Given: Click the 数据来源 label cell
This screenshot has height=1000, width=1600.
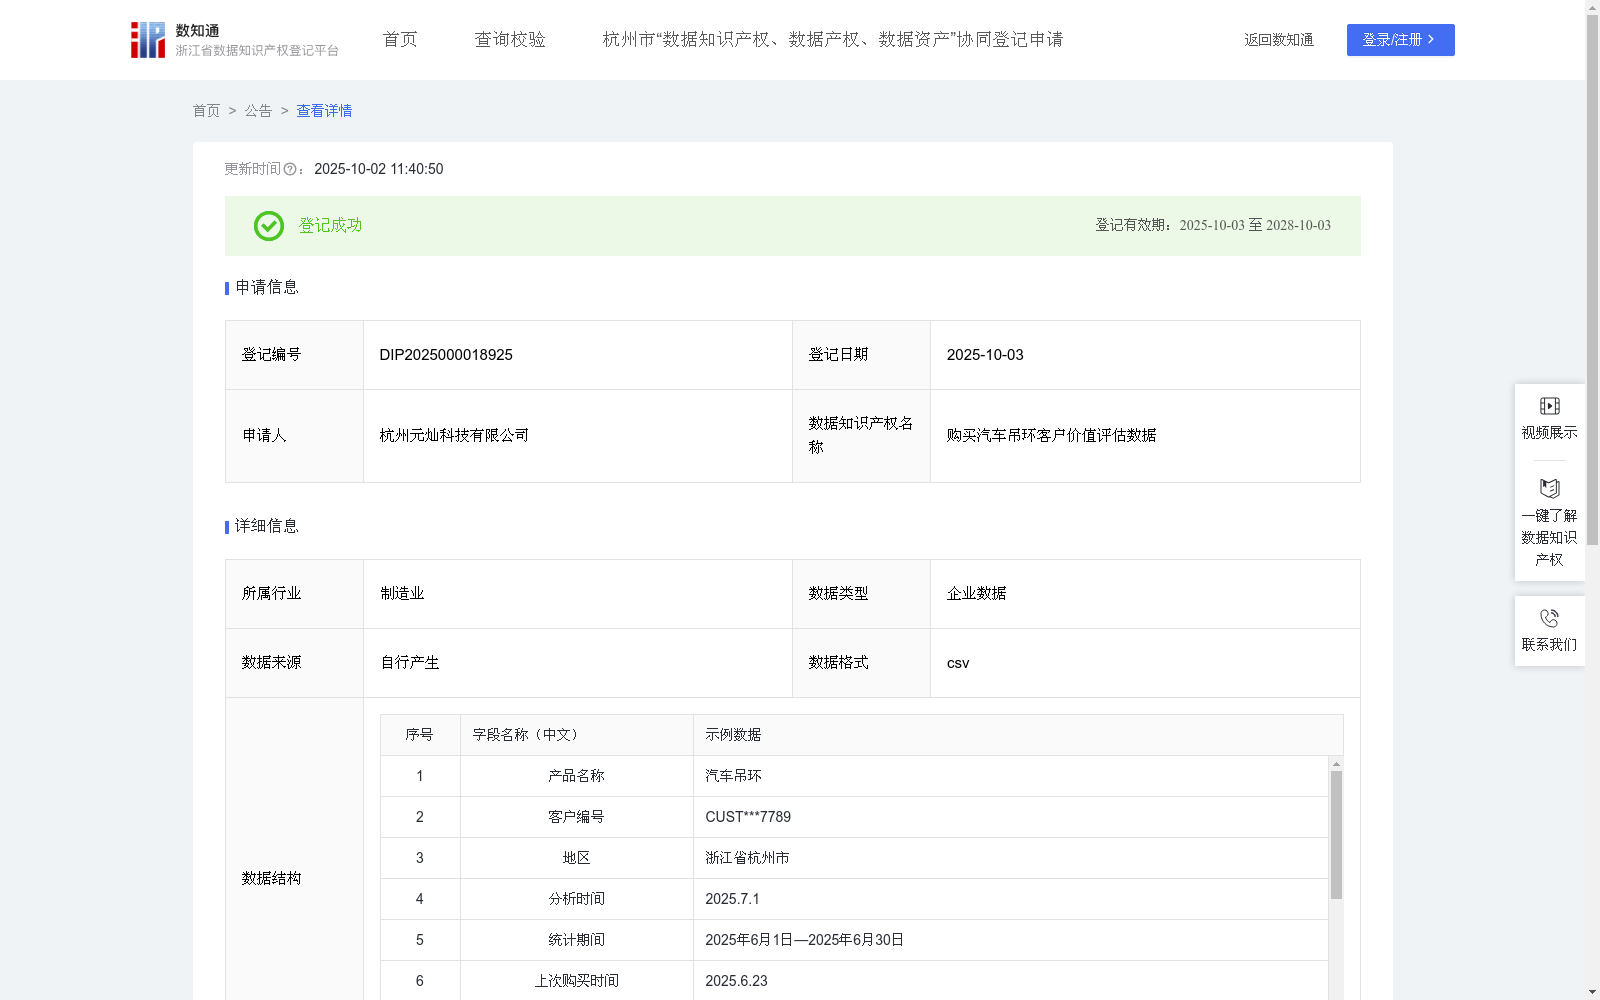Looking at the screenshot, I should (294, 663).
